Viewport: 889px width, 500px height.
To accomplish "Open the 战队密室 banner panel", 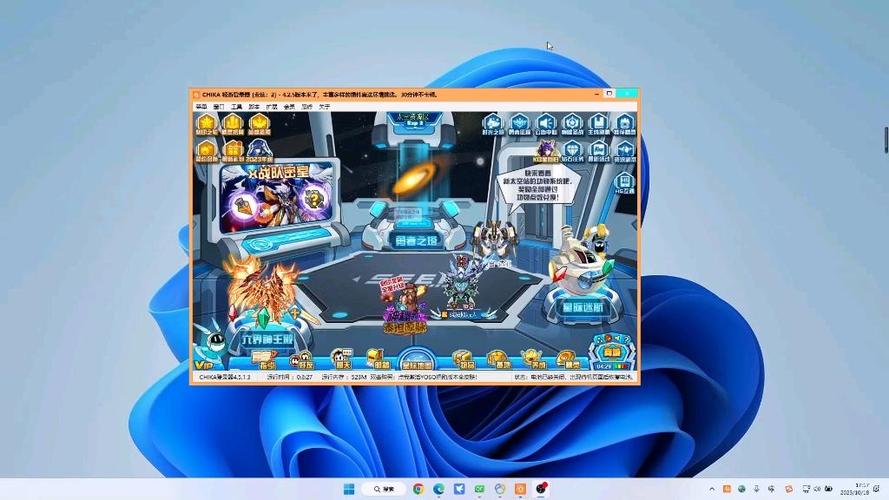I will tap(278, 198).
